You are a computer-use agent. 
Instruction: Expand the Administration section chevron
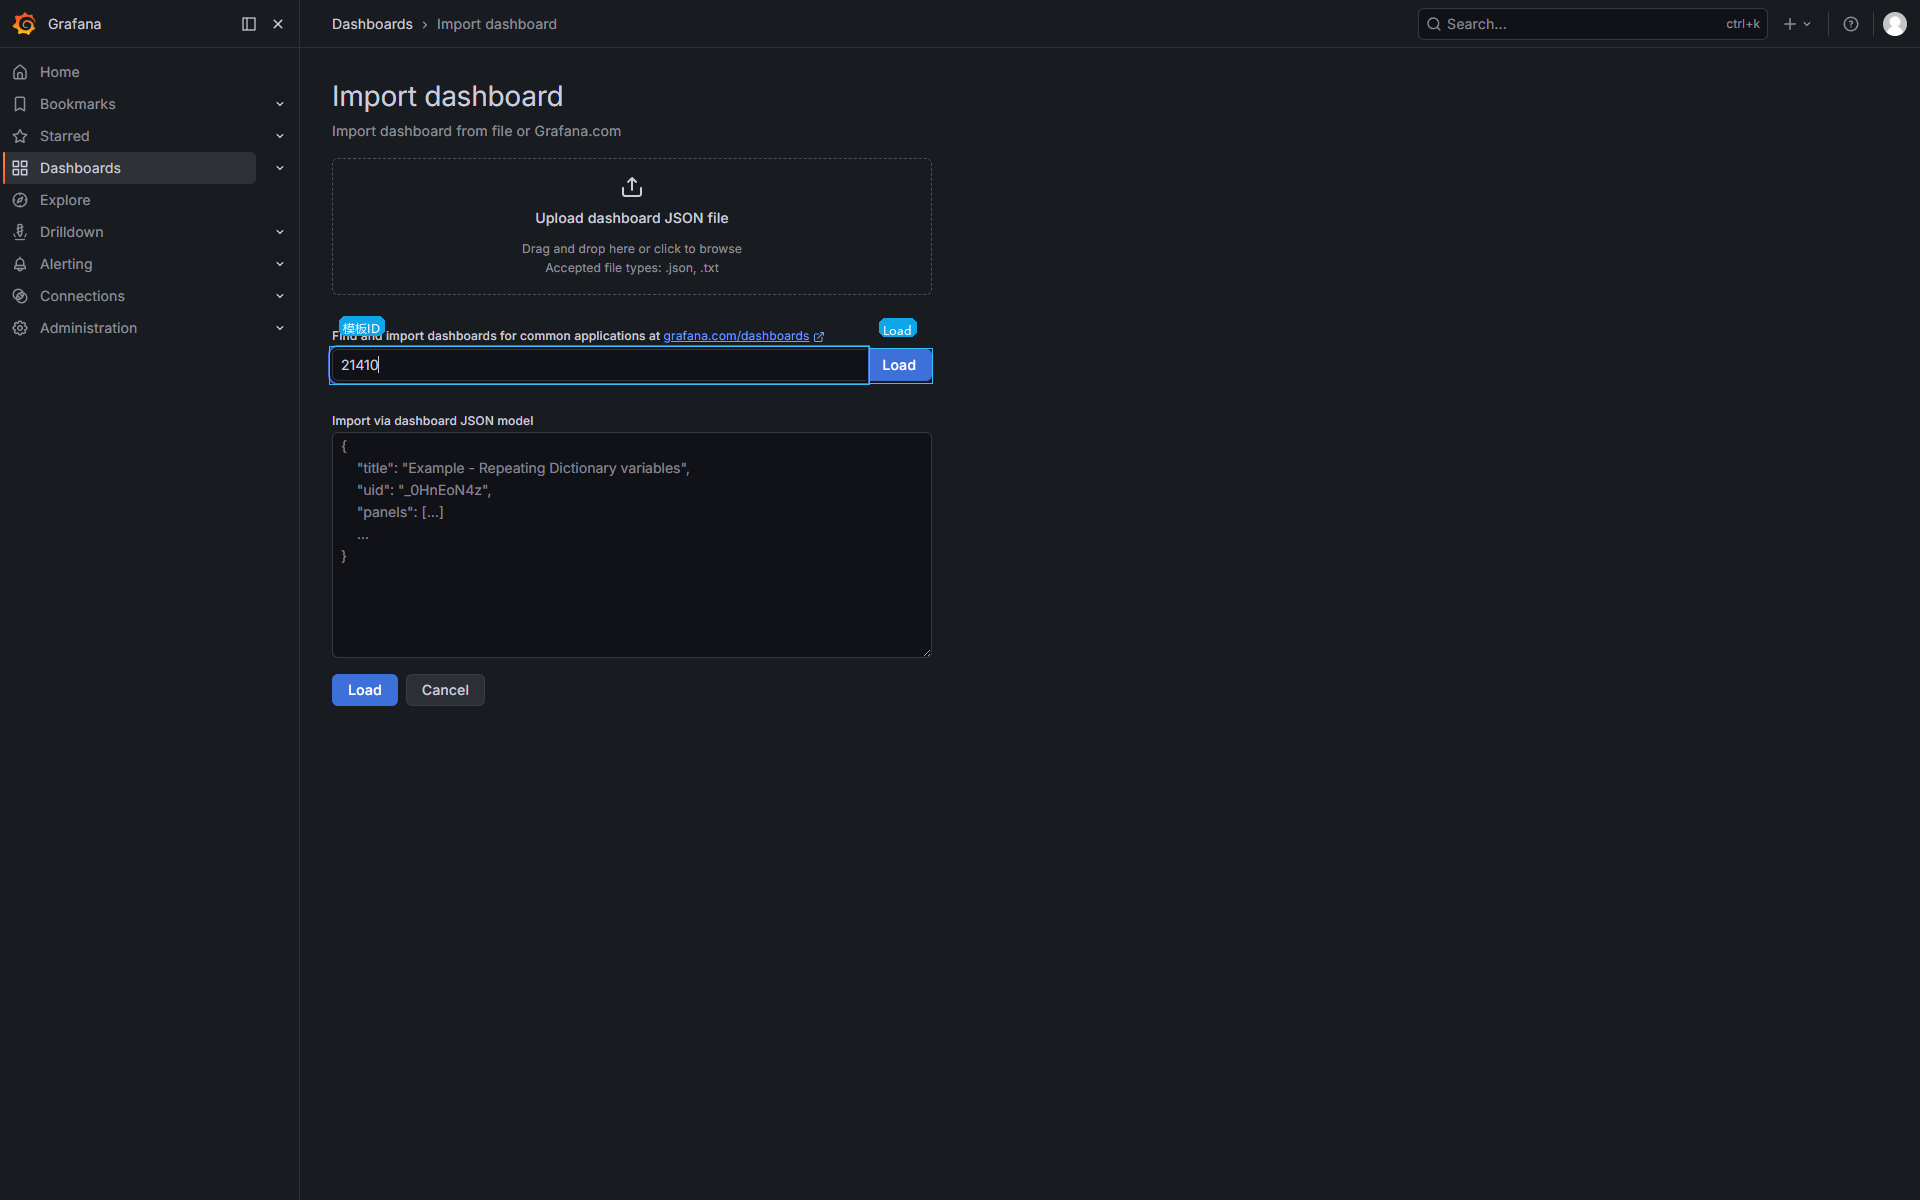pos(280,328)
